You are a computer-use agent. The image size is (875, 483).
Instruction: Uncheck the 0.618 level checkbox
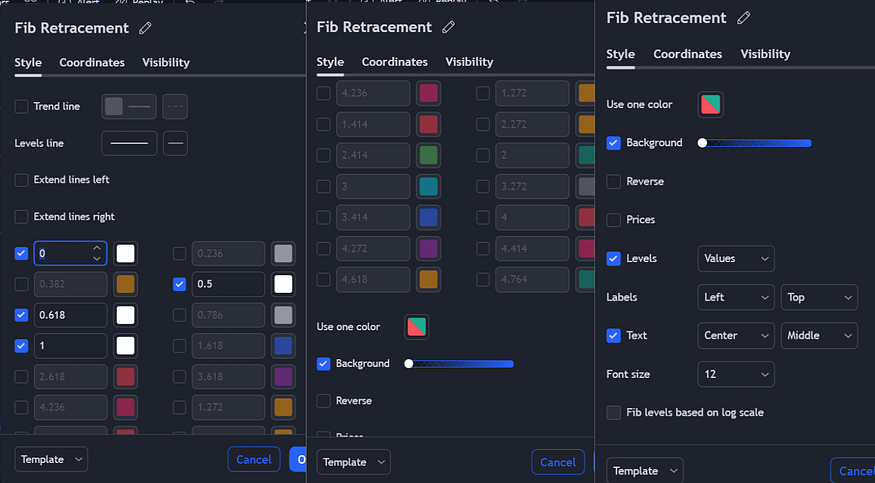(x=21, y=315)
